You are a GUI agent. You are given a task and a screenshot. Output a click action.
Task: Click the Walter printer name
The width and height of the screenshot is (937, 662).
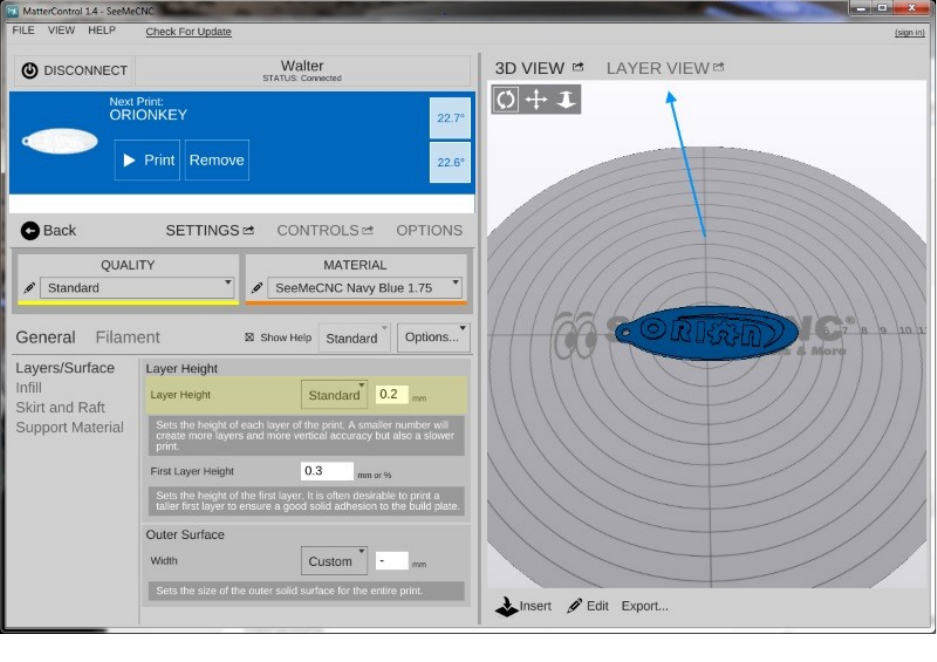(x=302, y=66)
